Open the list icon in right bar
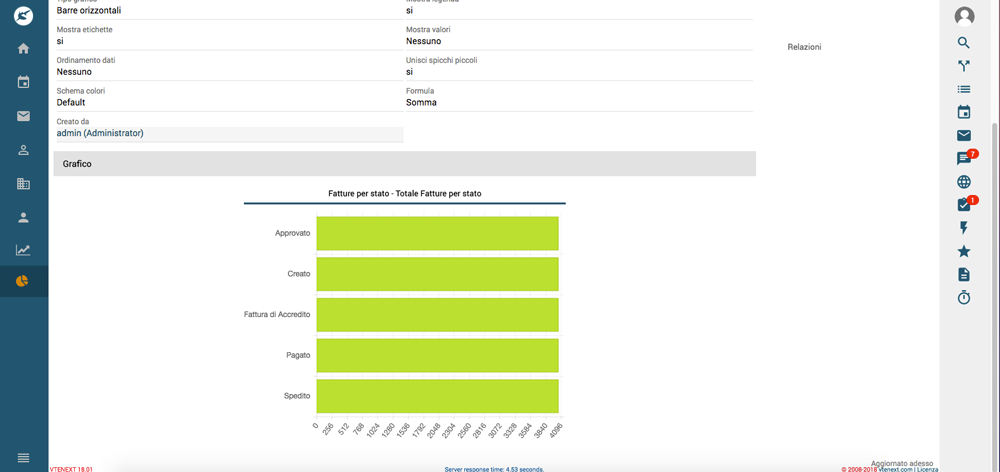This screenshot has width=1000, height=472. point(964,89)
